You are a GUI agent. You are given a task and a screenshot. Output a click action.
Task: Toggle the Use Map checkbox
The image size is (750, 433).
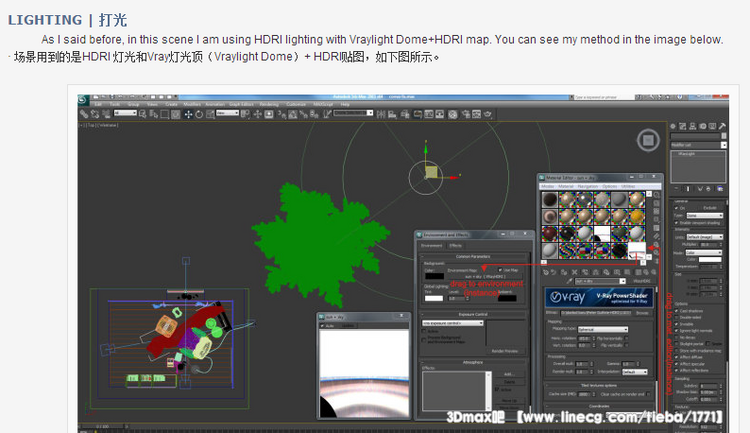tap(500, 270)
